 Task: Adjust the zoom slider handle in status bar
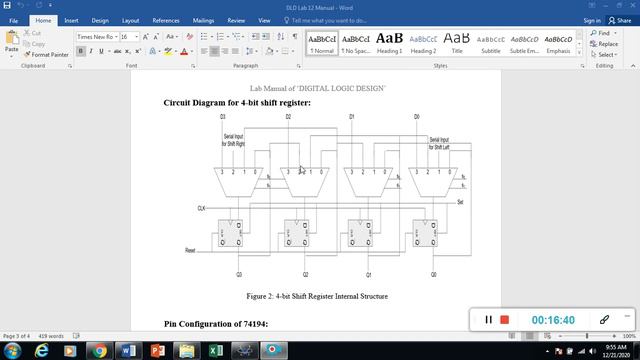click(587, 336)
